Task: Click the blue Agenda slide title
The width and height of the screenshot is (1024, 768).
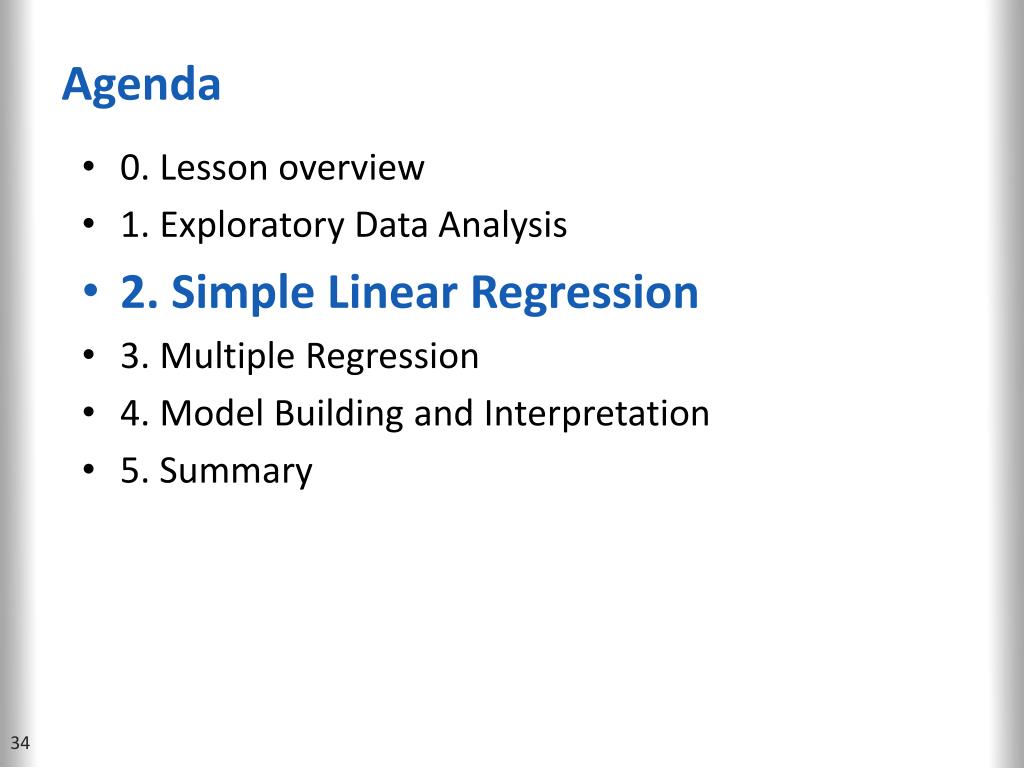Action: pyautogui.click(x=141, y=86)
